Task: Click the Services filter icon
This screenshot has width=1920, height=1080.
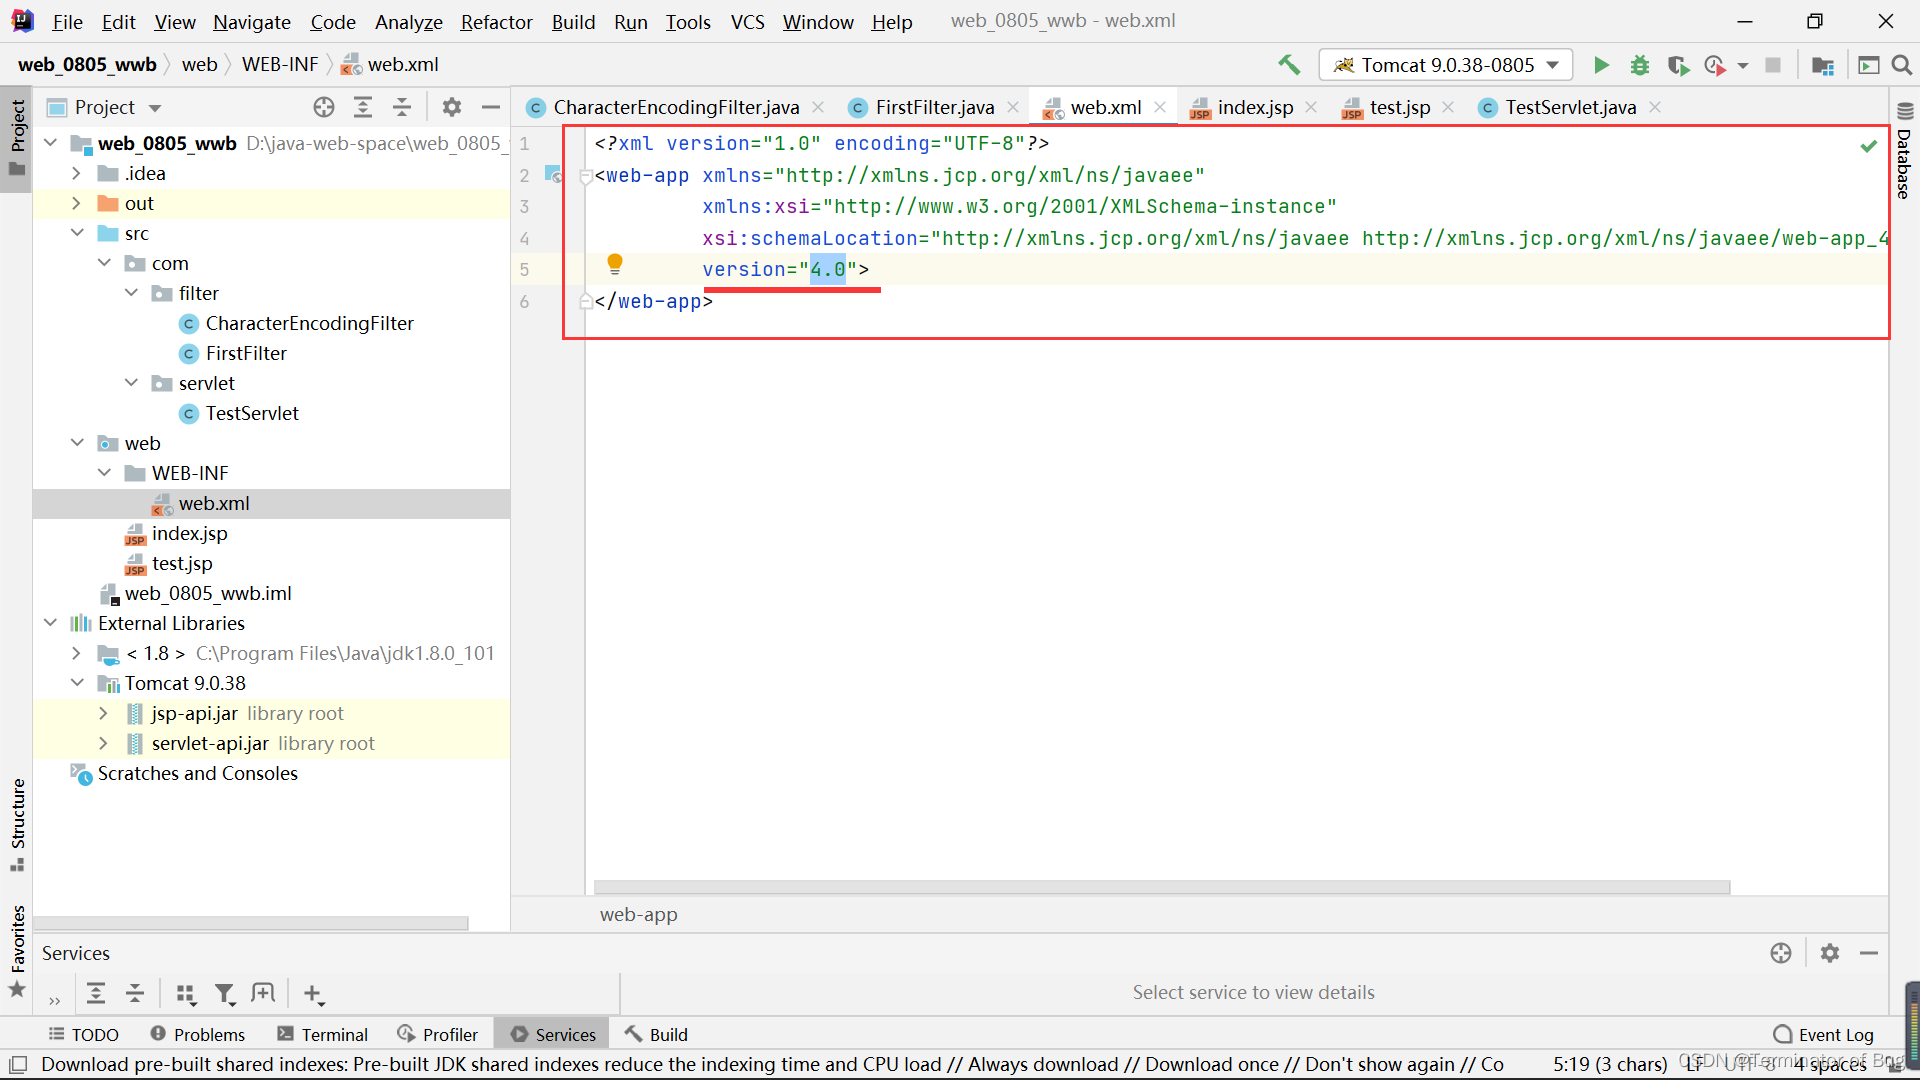Action: click(225, 993)
